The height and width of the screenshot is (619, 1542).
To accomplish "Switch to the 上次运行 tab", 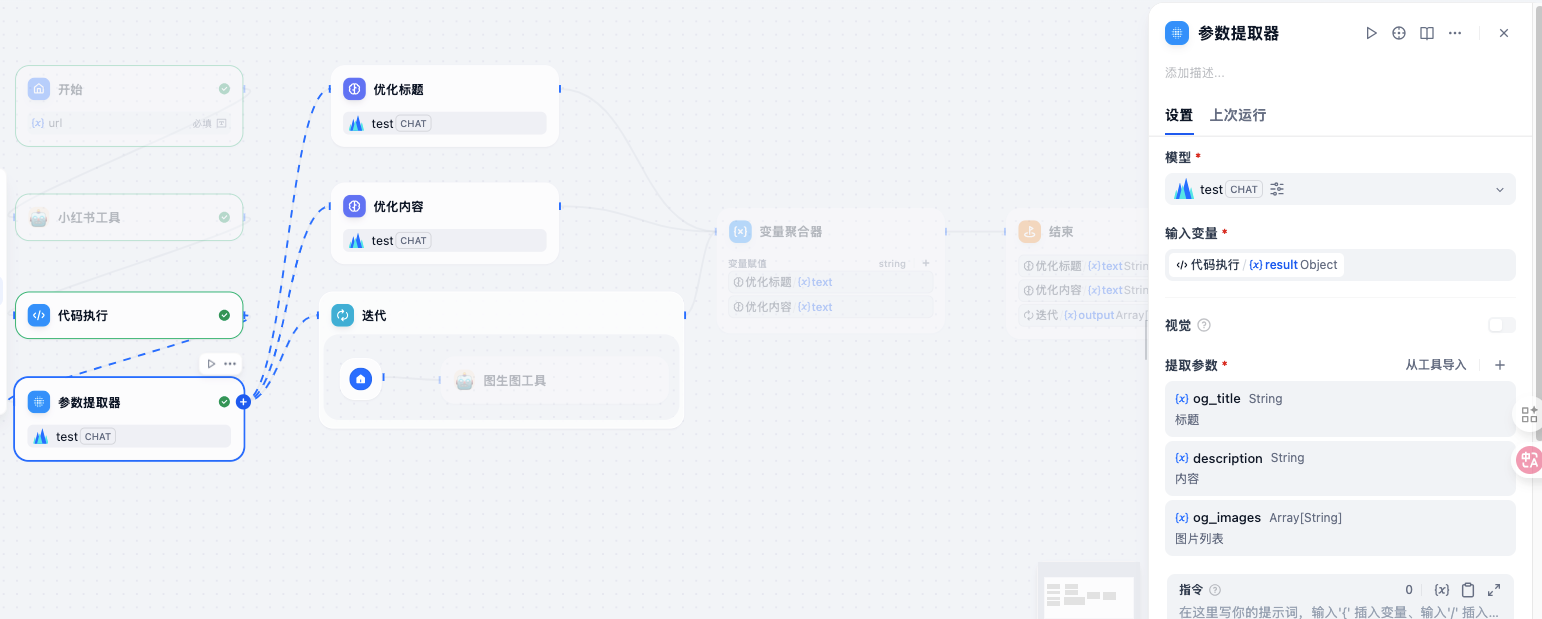I will point(1238,115).
